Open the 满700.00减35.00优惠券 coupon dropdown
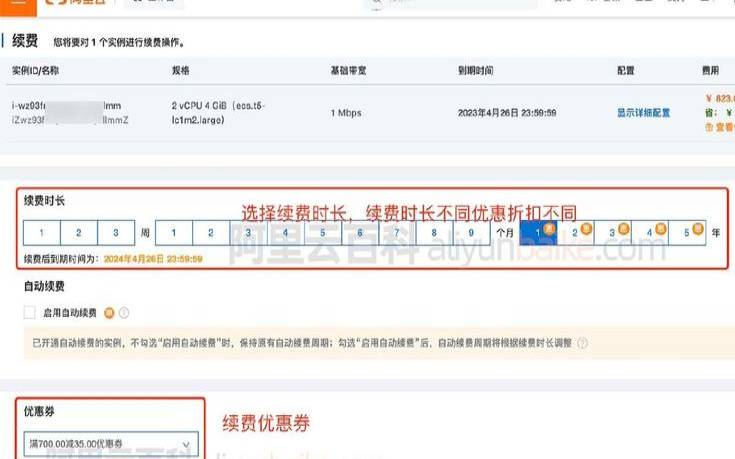The image size is (735, 459). (x=111, y=444)
